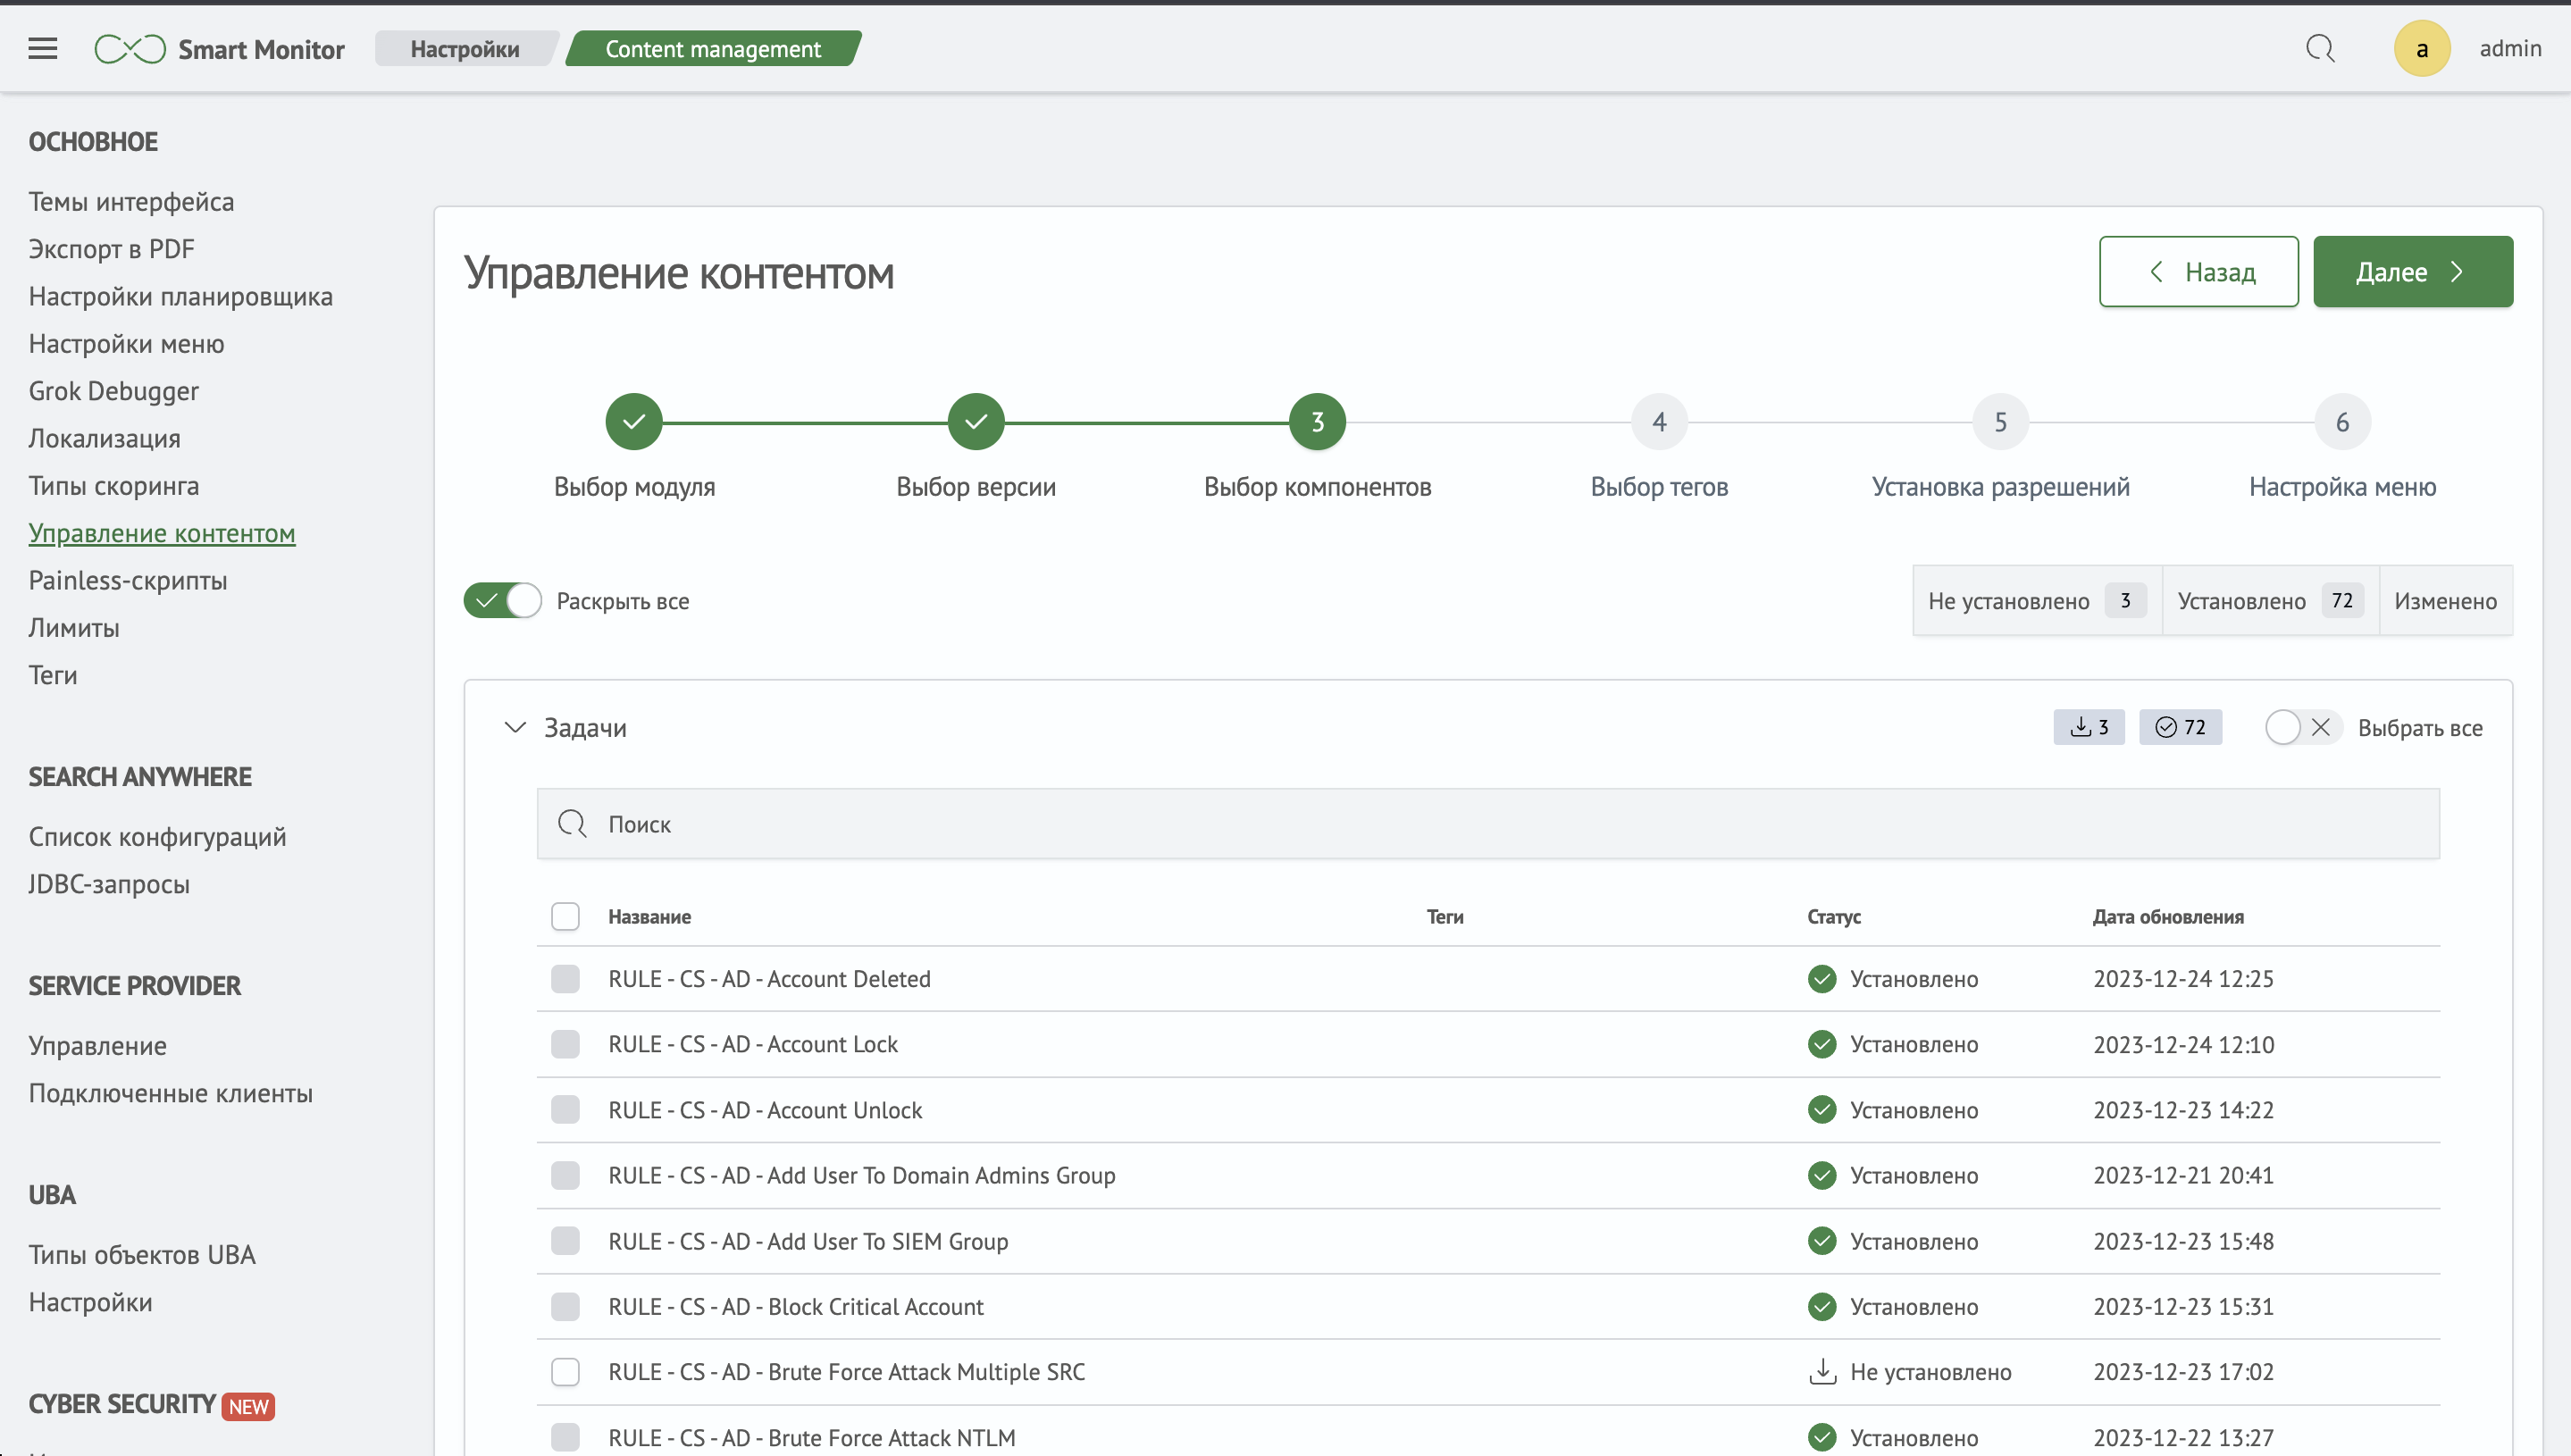Open 'Список конфигураций' sidebar link
The height and width of the screenshot is (1456, 2571).
pyautogui.click(x=157, y=837)
